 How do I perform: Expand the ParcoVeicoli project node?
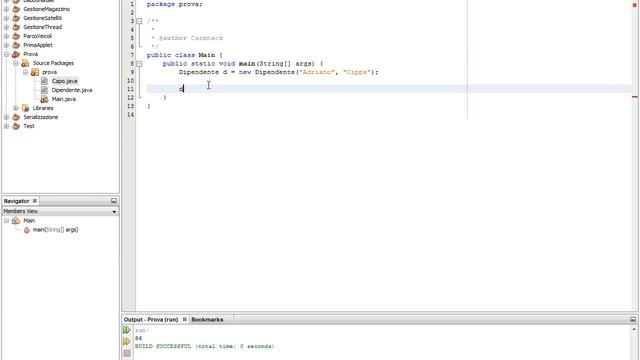[7, 36]
